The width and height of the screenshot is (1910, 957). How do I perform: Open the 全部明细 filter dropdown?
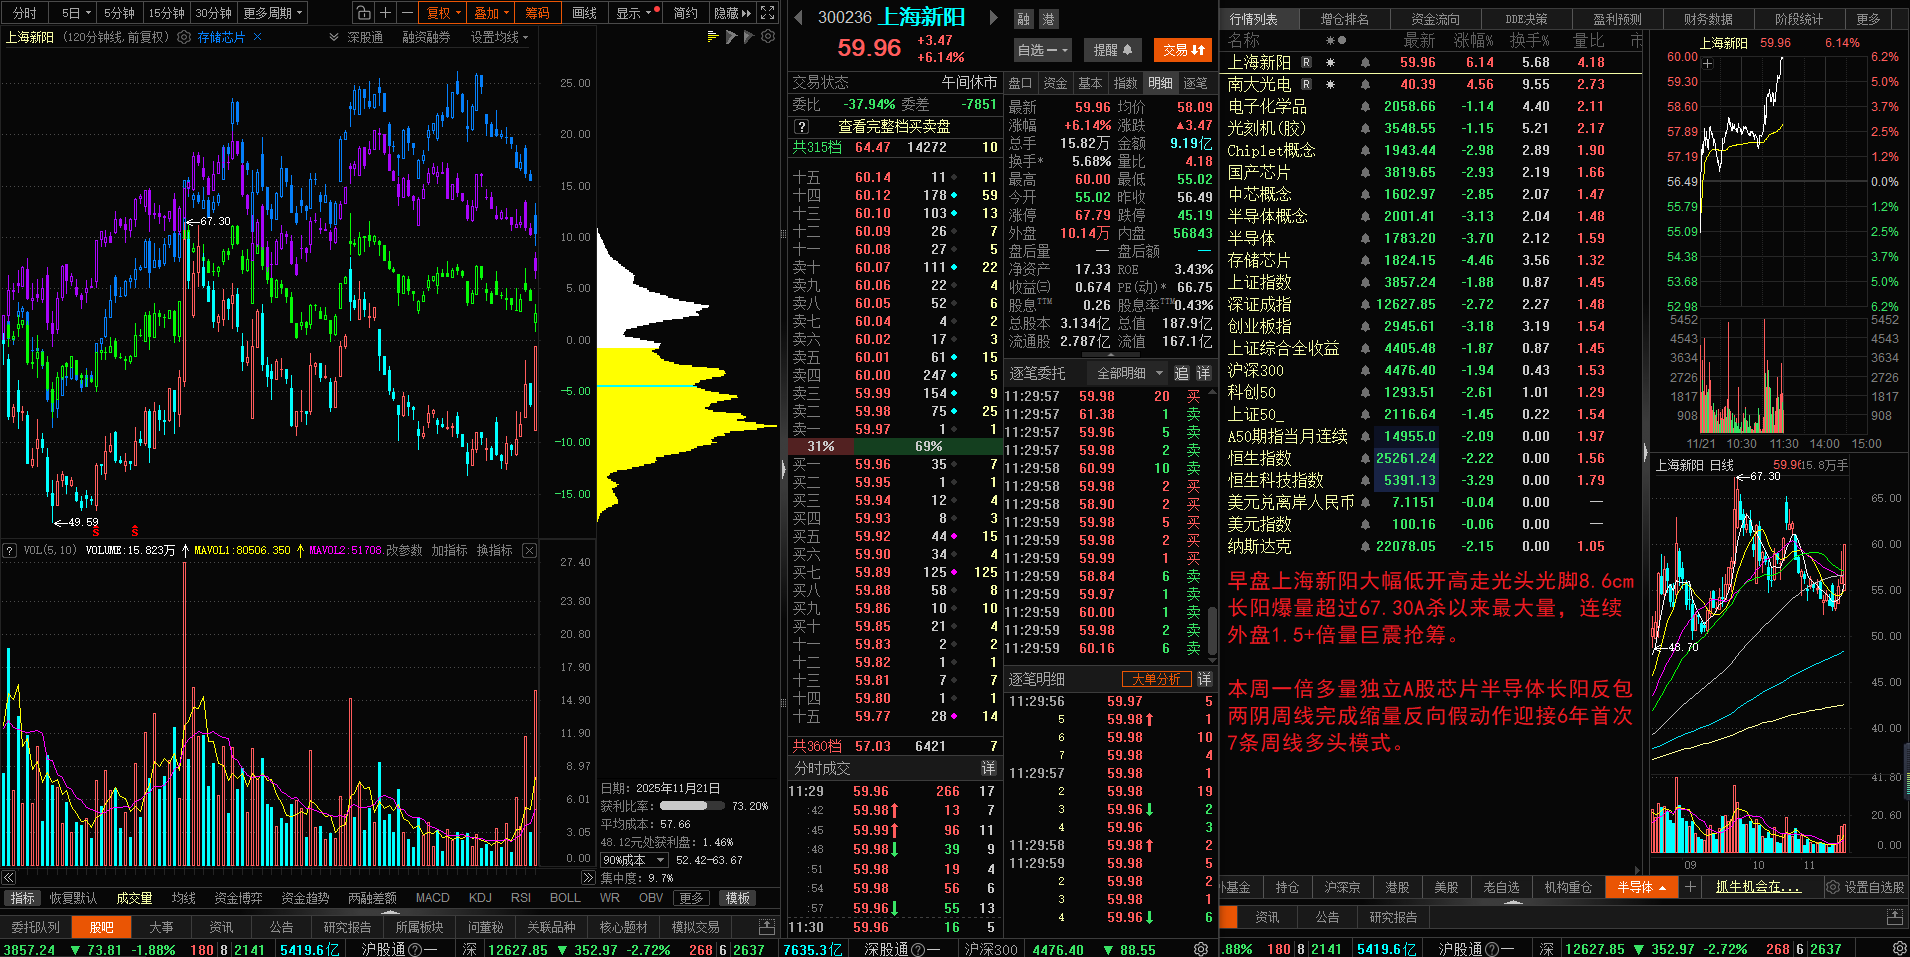tap(1130, 373)
